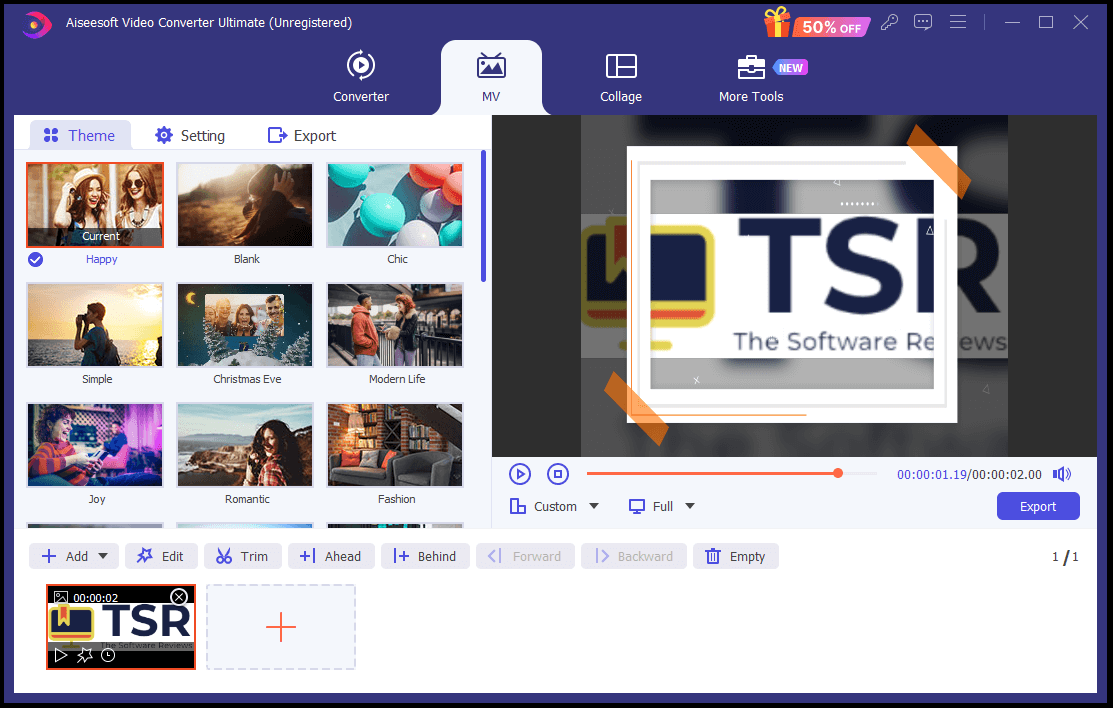Open the More Tools tab

[751, 77]
